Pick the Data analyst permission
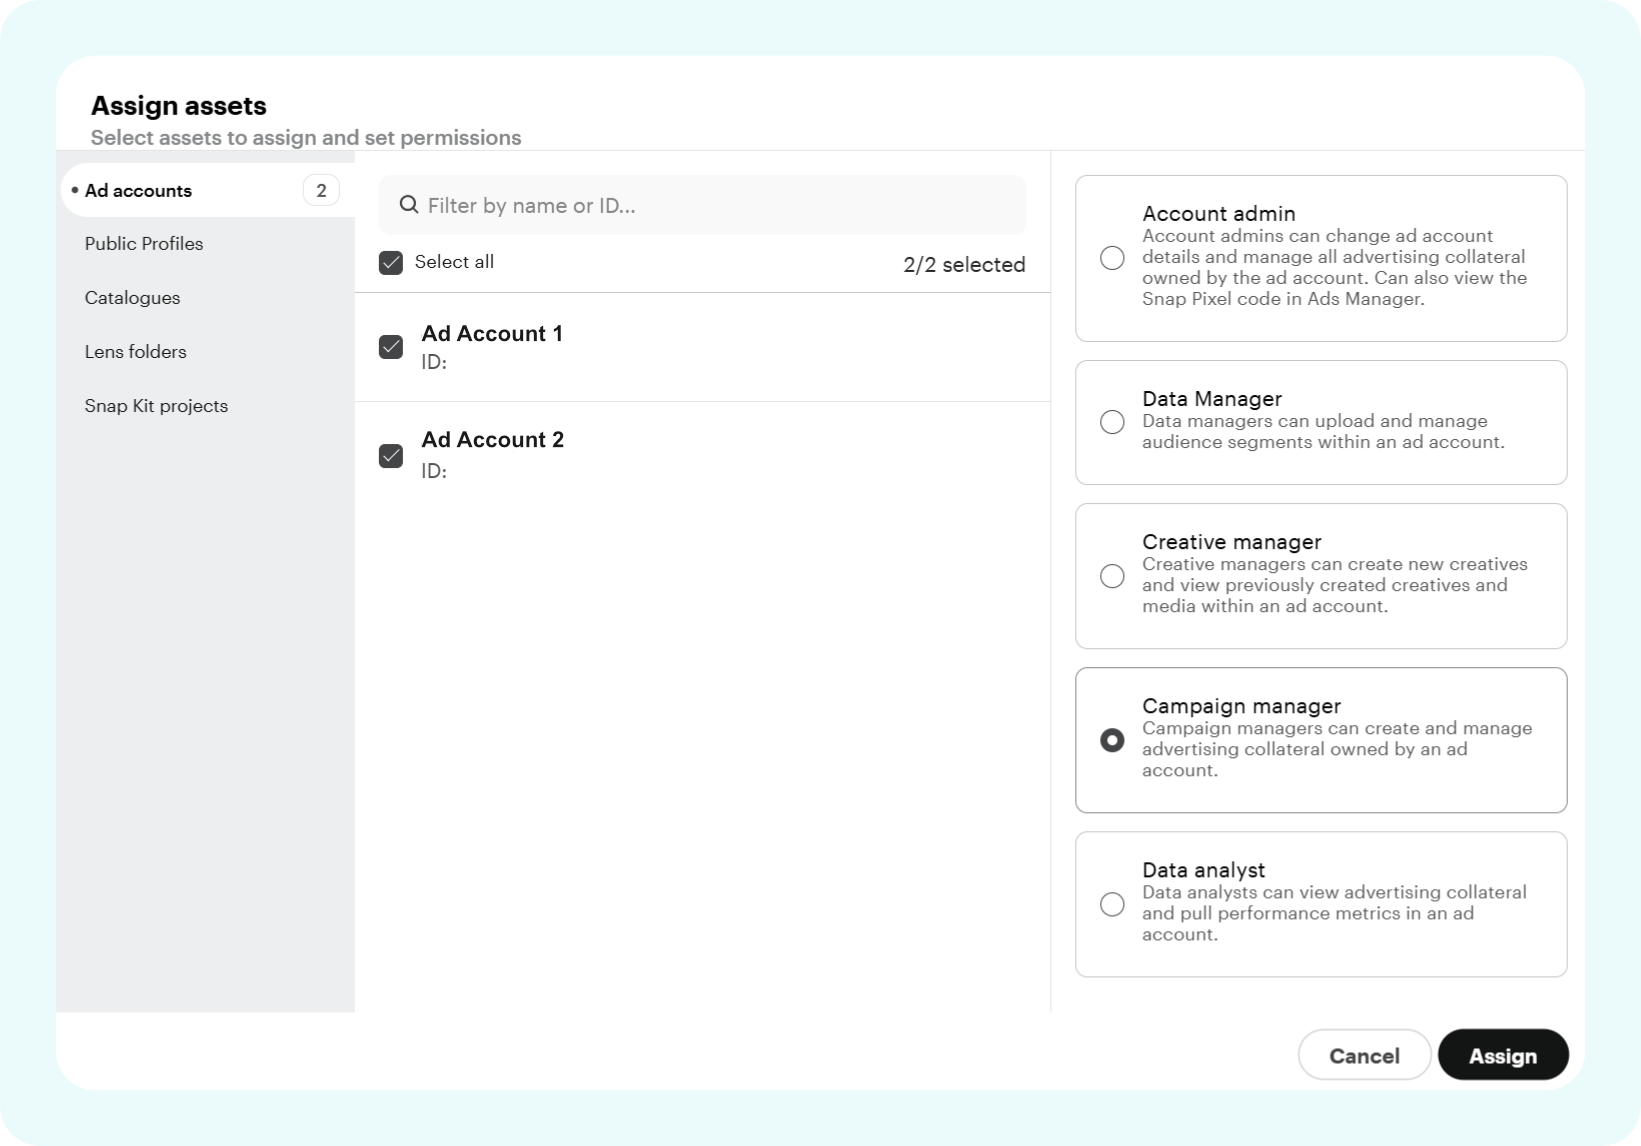The width and height of the screenshot is (1641, 1146). (x=1112, y=904)
